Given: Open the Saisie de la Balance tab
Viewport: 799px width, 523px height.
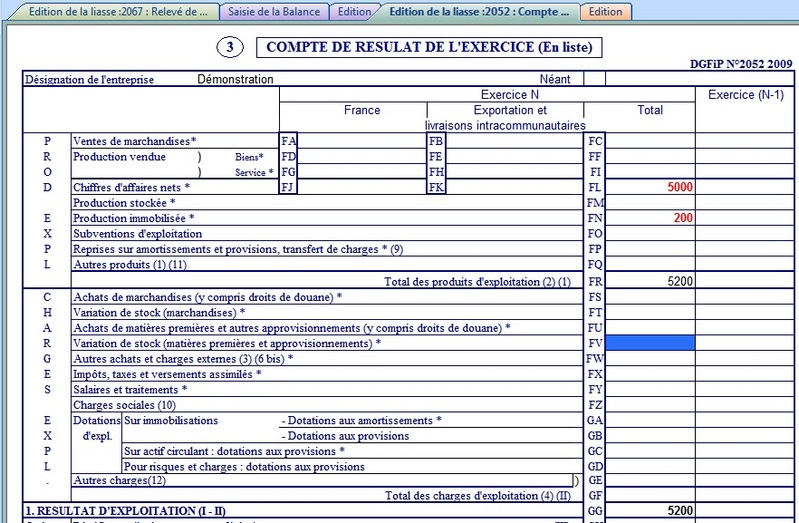Looking at the screenshot, I should click(274, 12).
